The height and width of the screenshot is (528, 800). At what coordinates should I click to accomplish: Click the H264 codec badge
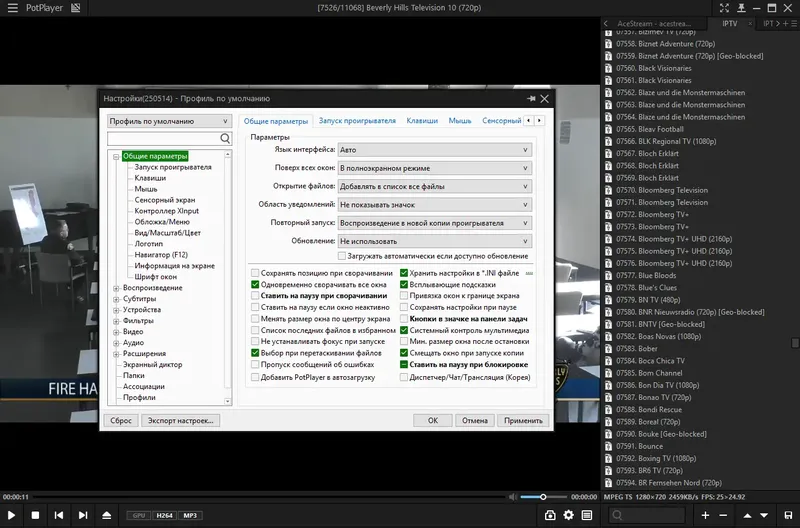coord(164,515)
